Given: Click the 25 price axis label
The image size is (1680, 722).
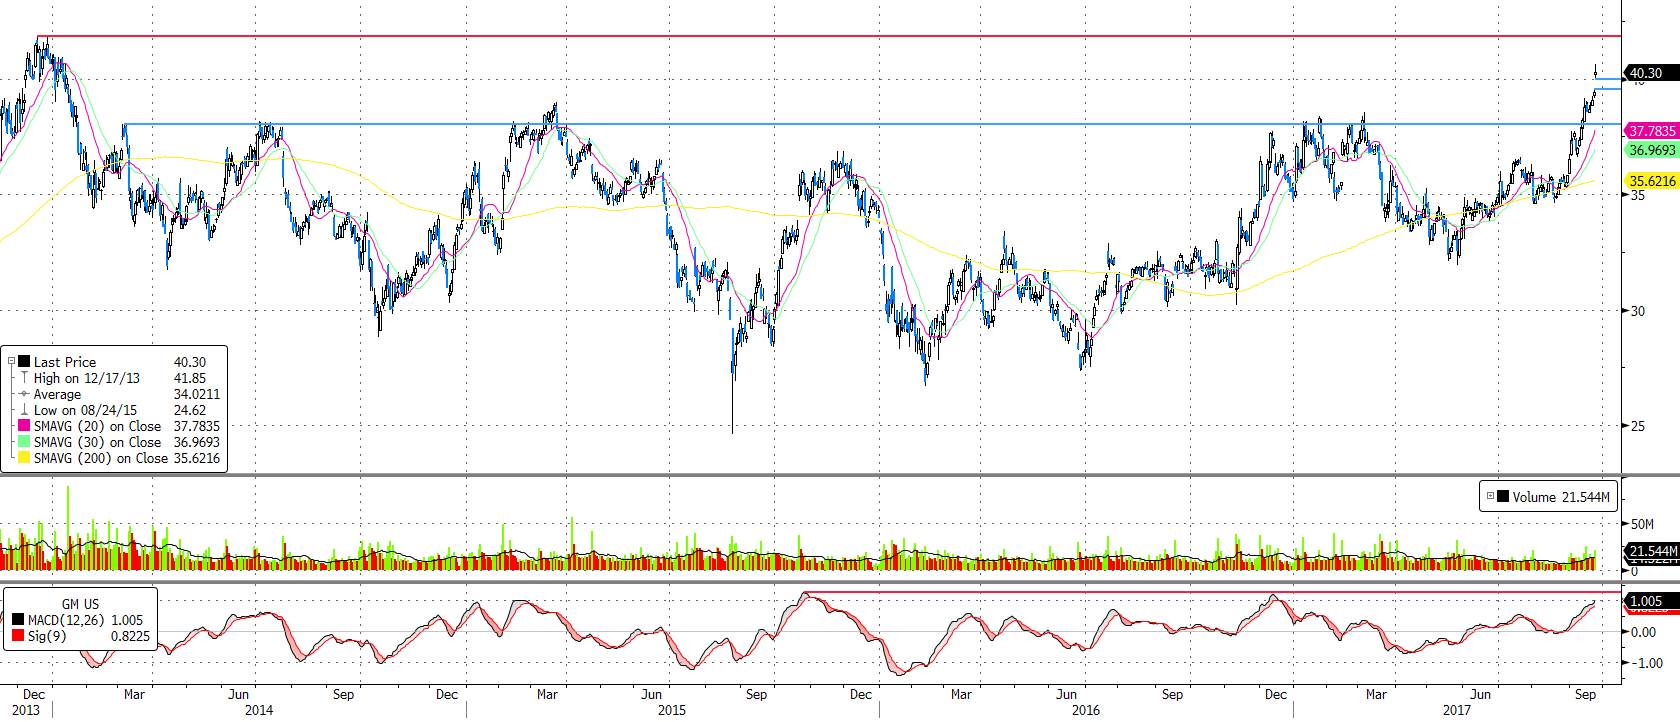Looking at the screenshot, I should point(1638,426).
